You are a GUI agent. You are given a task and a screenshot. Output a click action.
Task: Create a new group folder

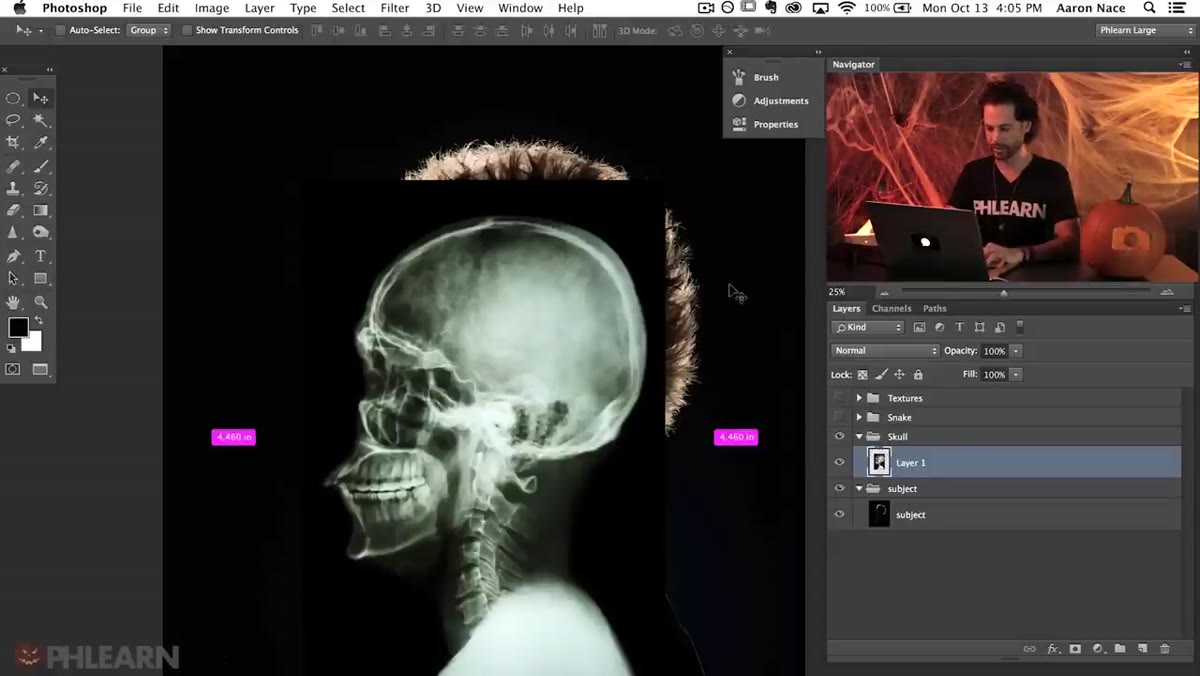(x=1120, y=649)
